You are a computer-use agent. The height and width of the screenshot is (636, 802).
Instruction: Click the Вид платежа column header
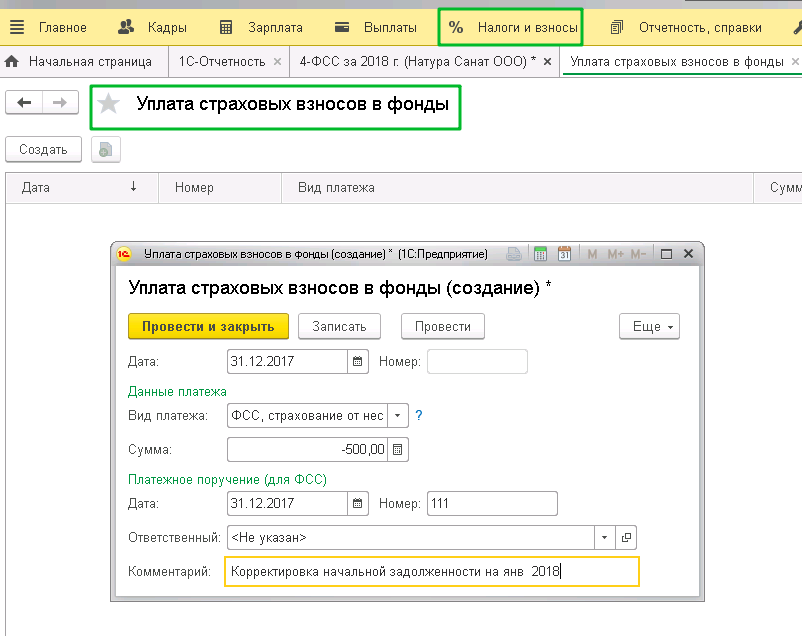click(x=517, y=188)
